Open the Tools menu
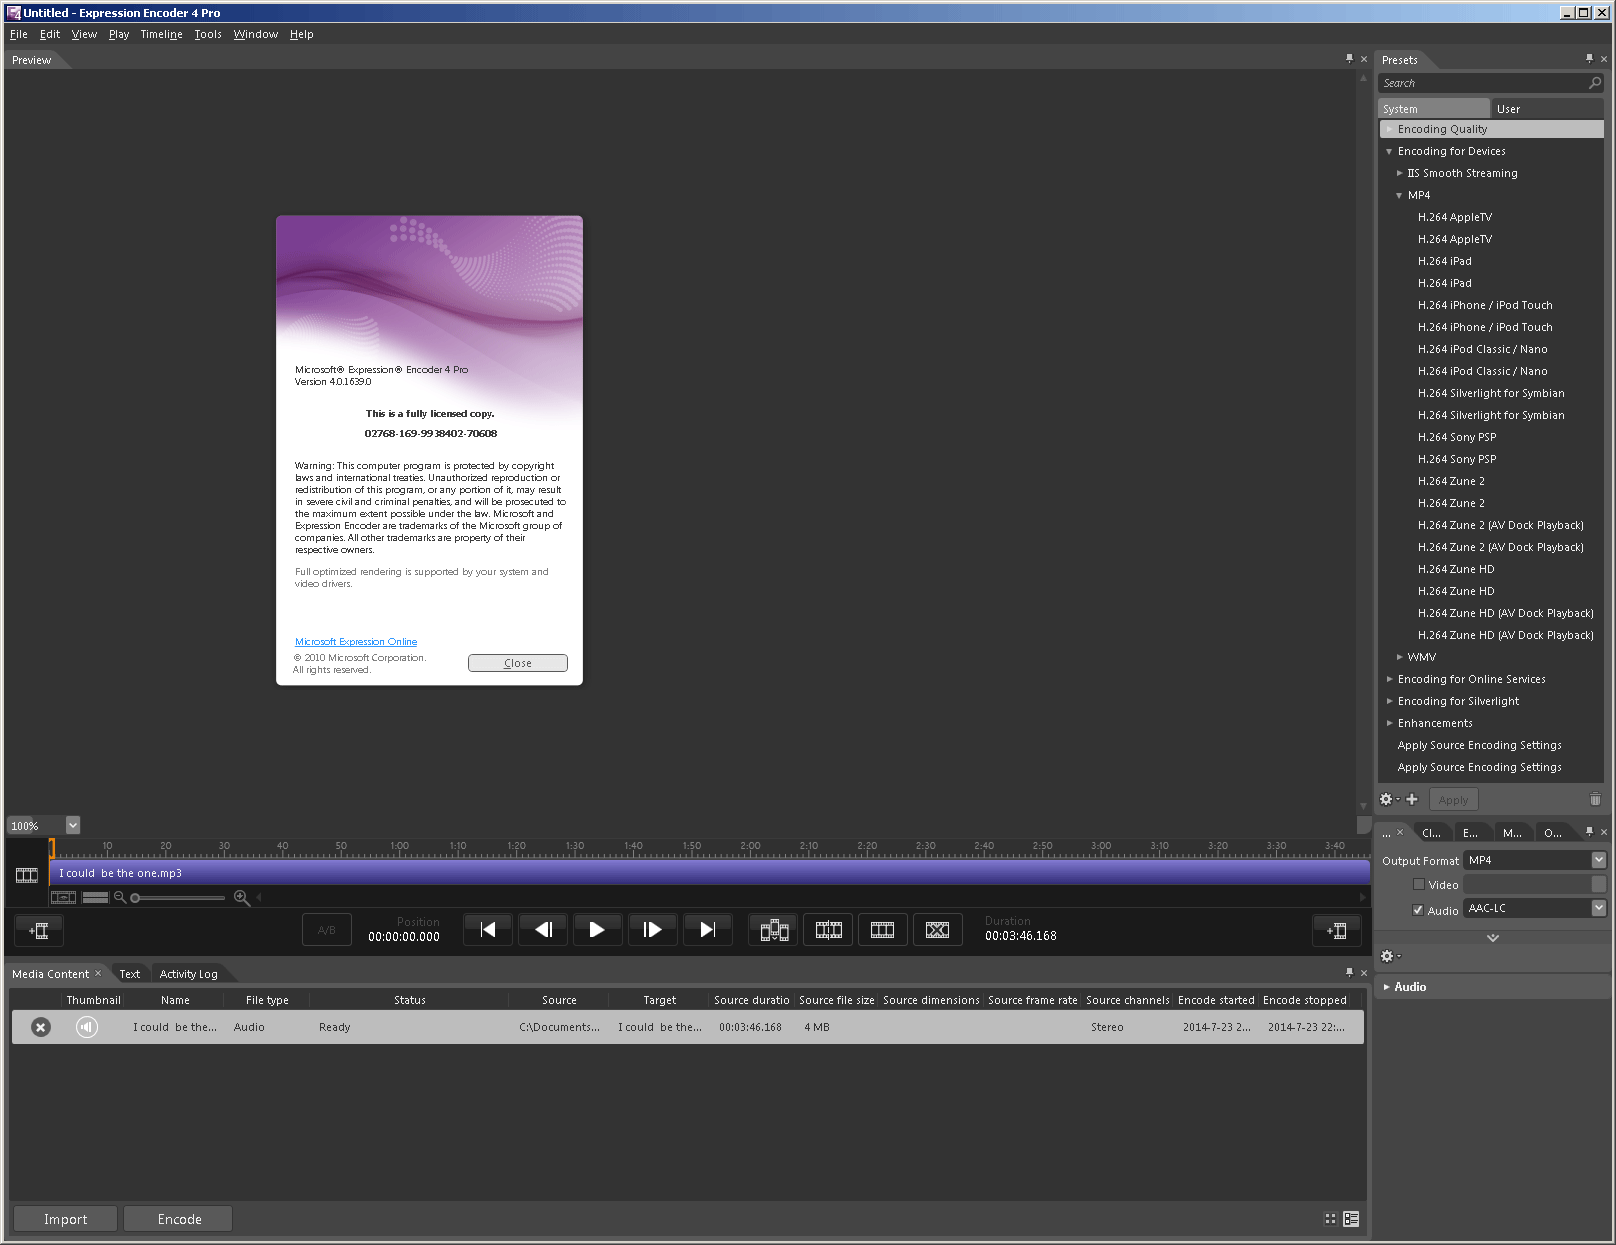Screen dimensions: 1616x1245 point(208,34)
